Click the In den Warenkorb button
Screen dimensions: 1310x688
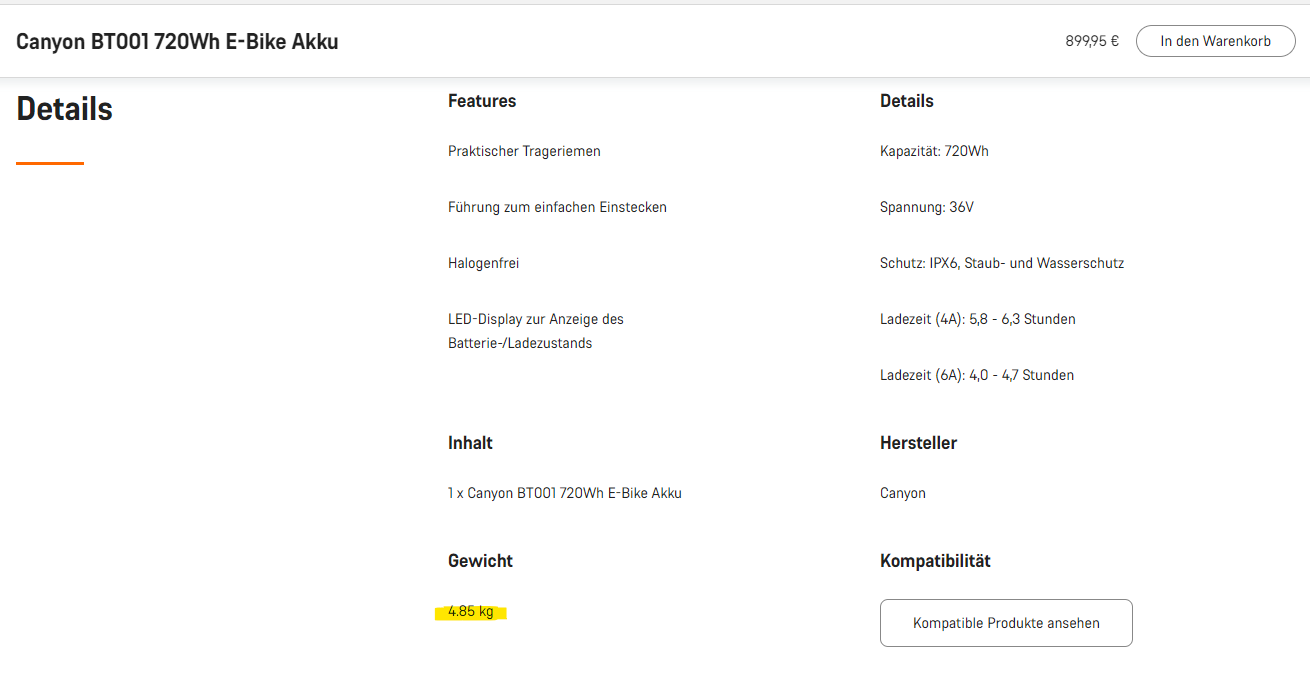tap(1215, 41)
